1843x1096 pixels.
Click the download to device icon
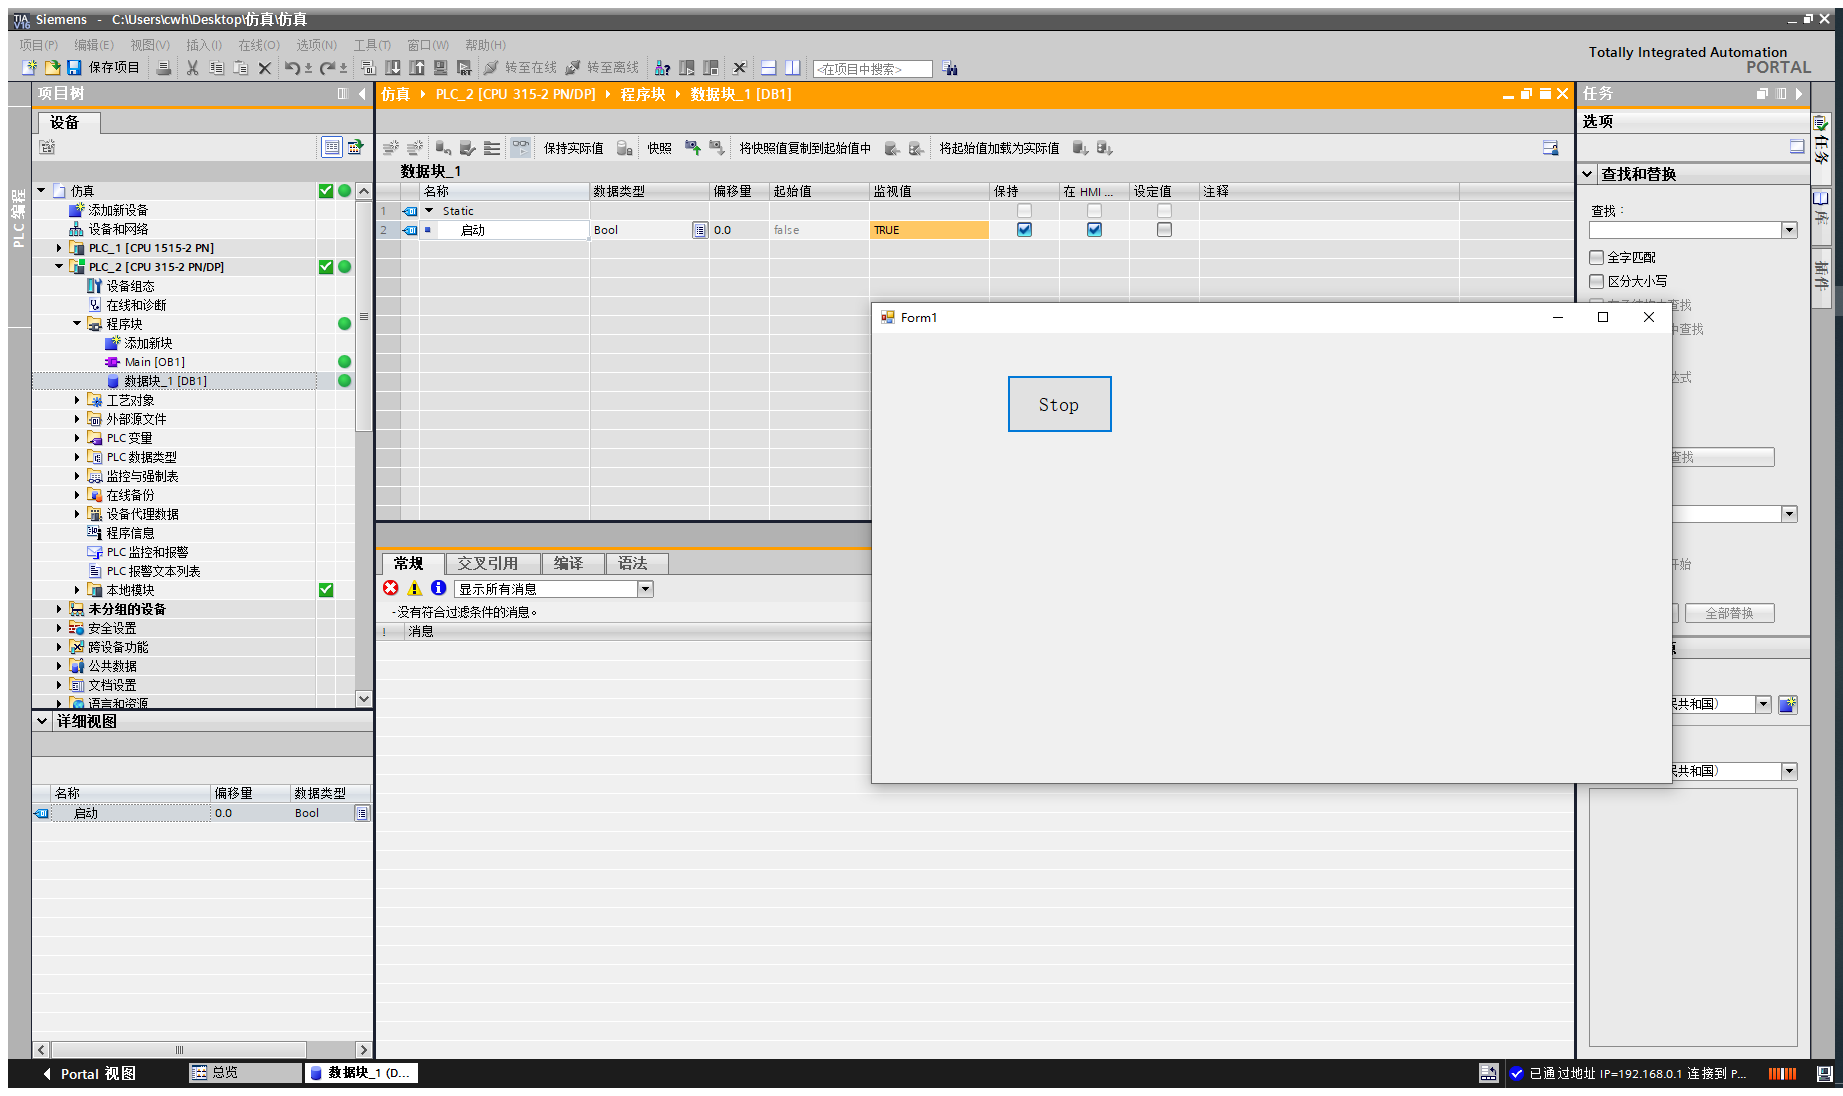point(393,68)
